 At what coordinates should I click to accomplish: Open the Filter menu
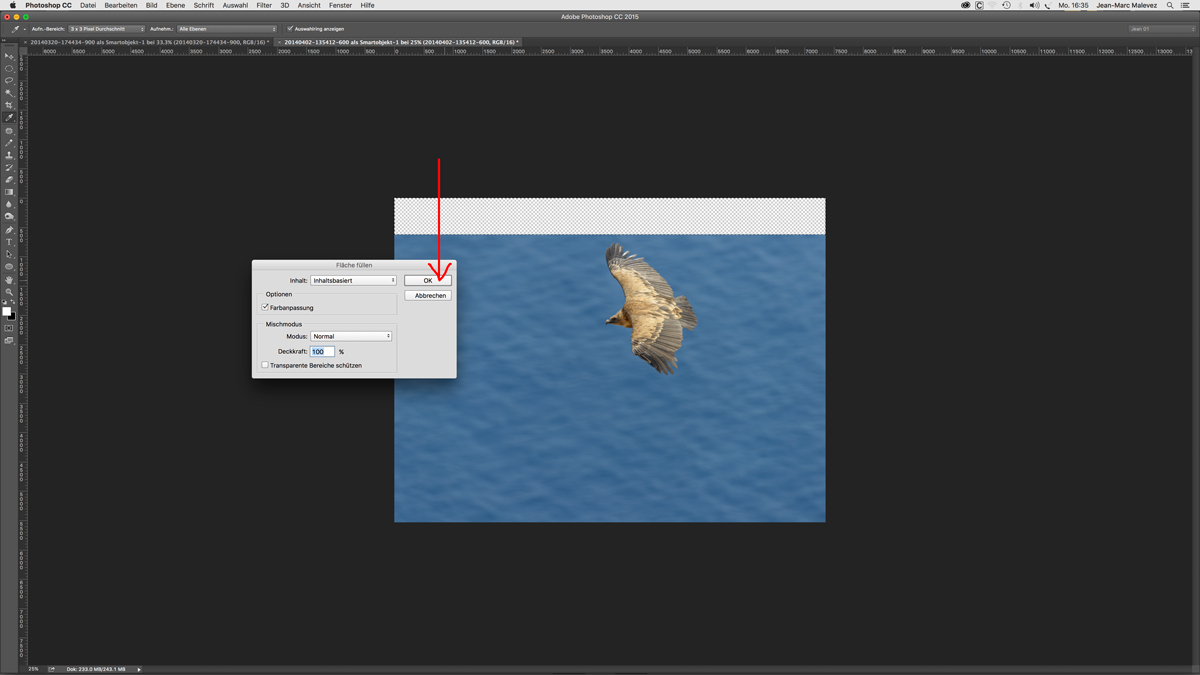264,5
